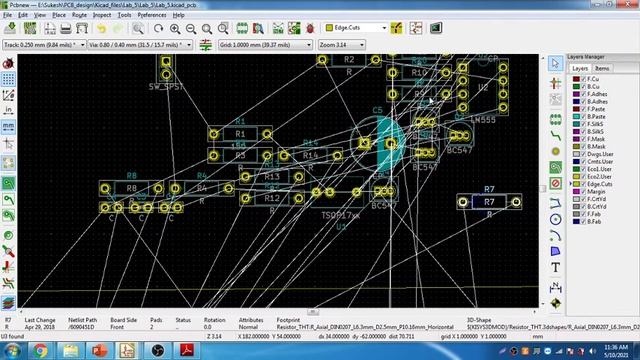Switch to Items tab in Layers Manager
This screenshot has width=640, height=360.
pyautogui.click(x=602, y=69)
